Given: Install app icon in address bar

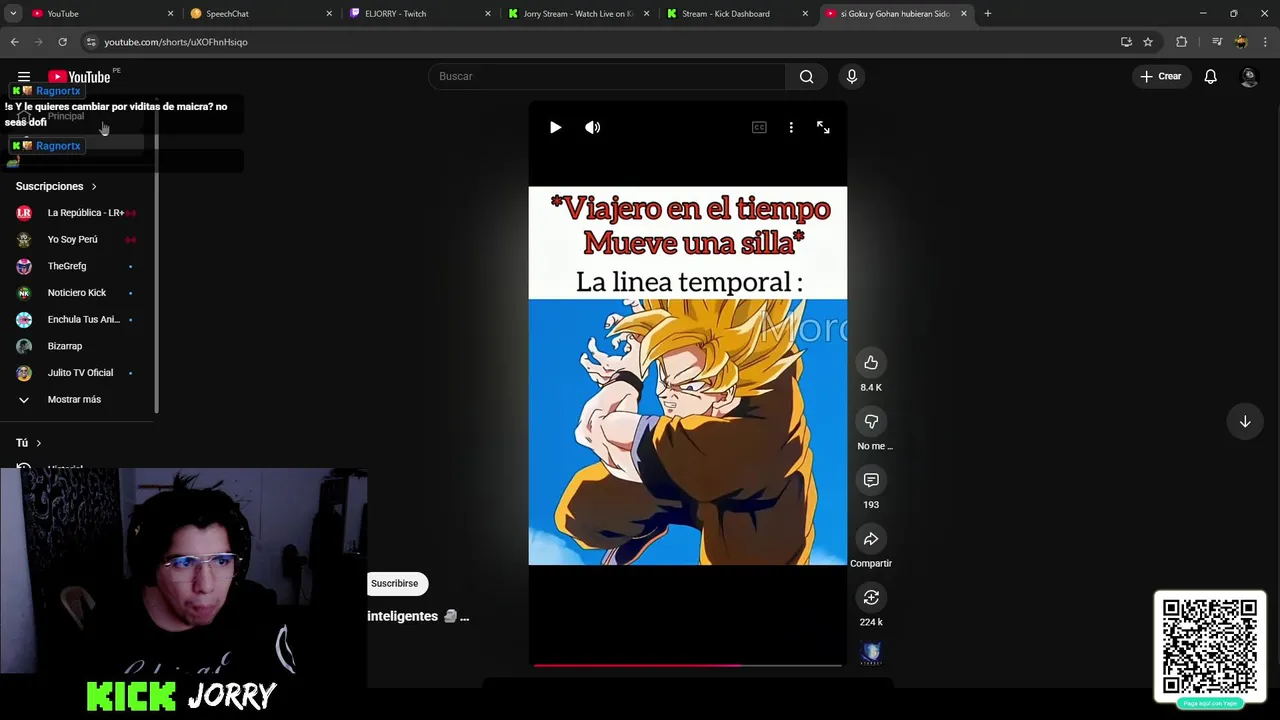Looking at the screenshot, I should tap(1126, 42).
